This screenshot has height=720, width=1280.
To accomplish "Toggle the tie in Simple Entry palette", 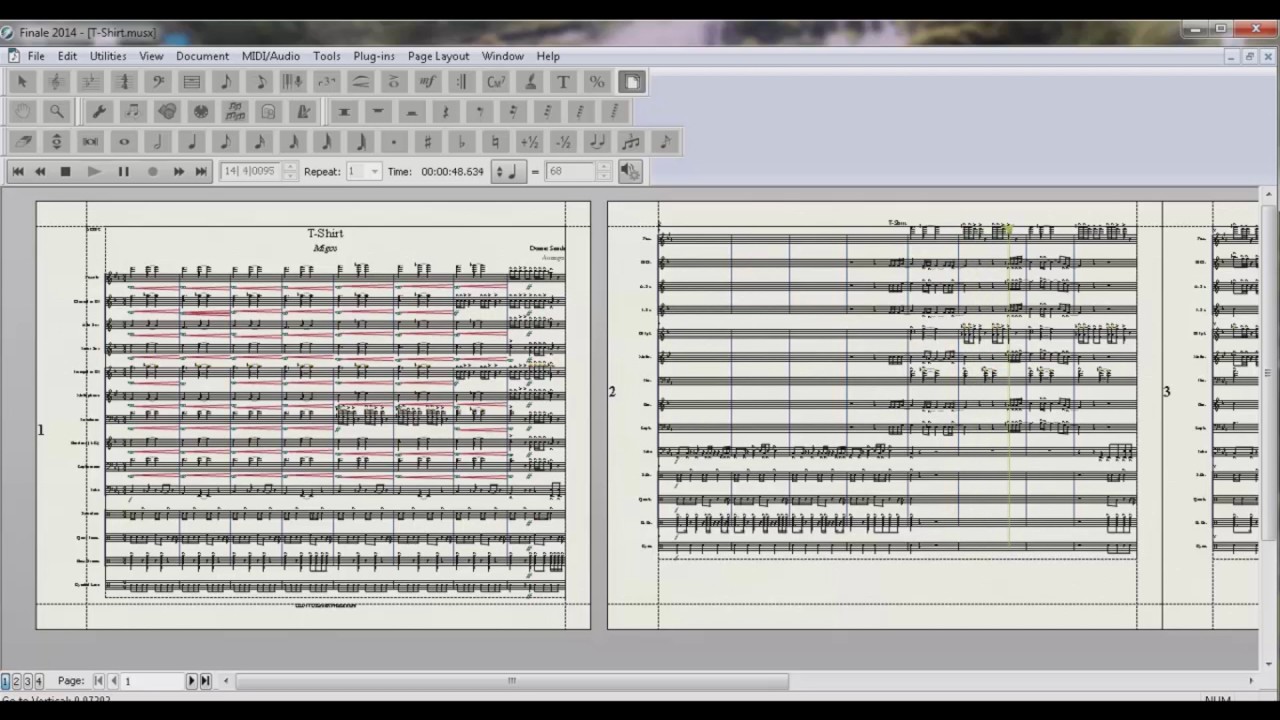I will coord(597,142).
